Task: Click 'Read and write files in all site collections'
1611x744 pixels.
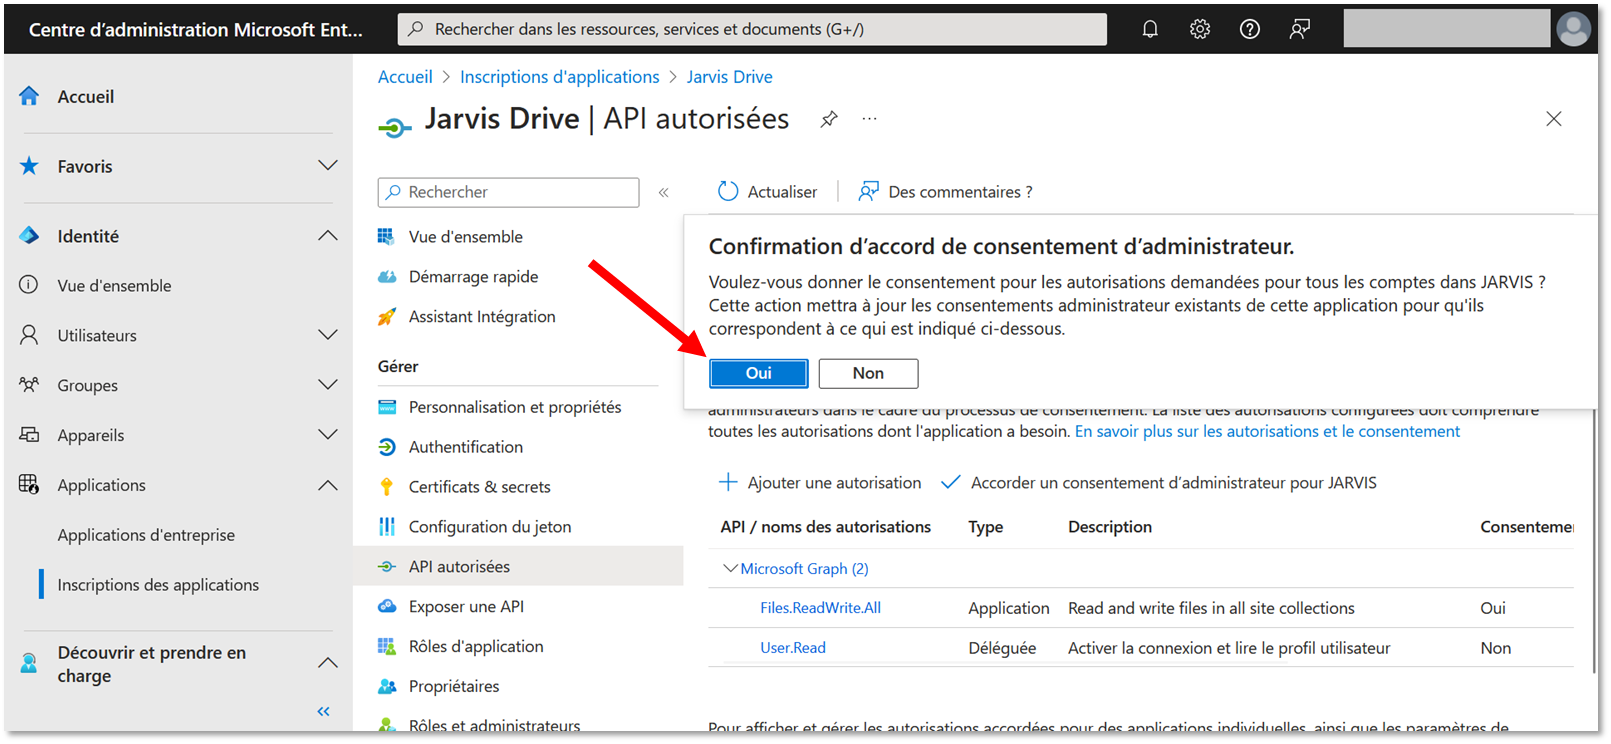Action: (x=1211, y=608)
